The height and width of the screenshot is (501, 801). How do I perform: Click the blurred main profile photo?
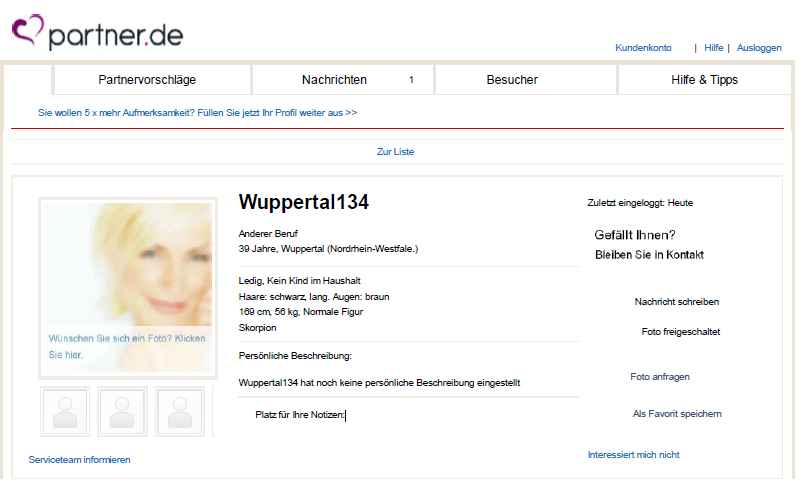tap(128, 288)
